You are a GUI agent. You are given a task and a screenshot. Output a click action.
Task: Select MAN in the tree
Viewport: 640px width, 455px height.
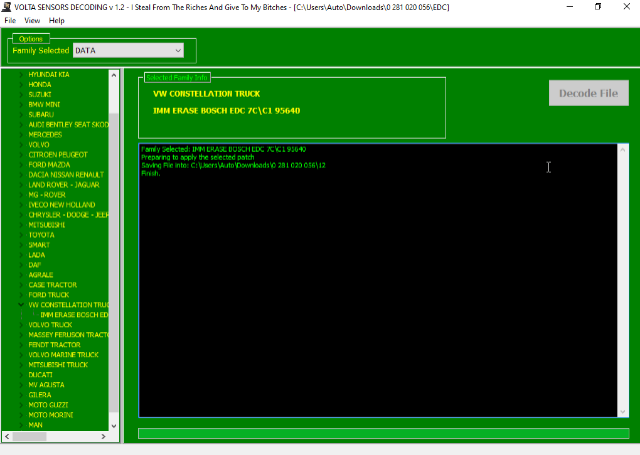tap(35, 425)
